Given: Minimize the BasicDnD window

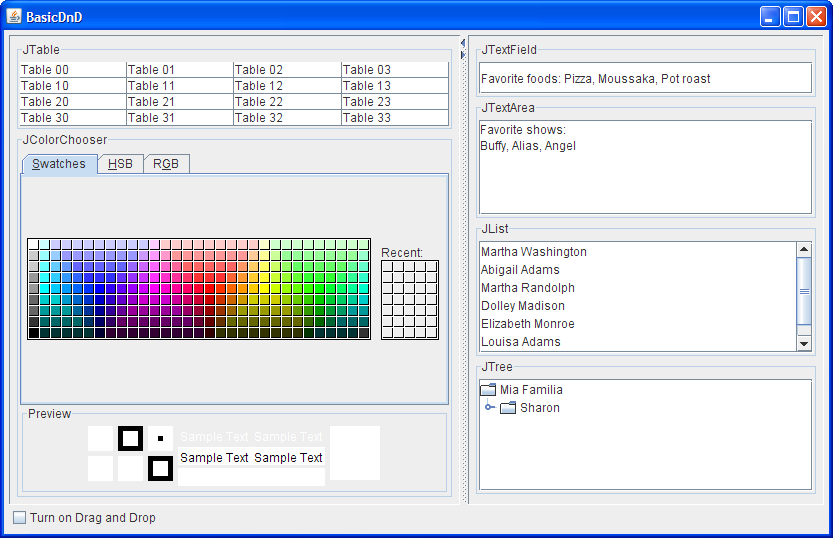Looking at the screenshot, I should (770, 16).
